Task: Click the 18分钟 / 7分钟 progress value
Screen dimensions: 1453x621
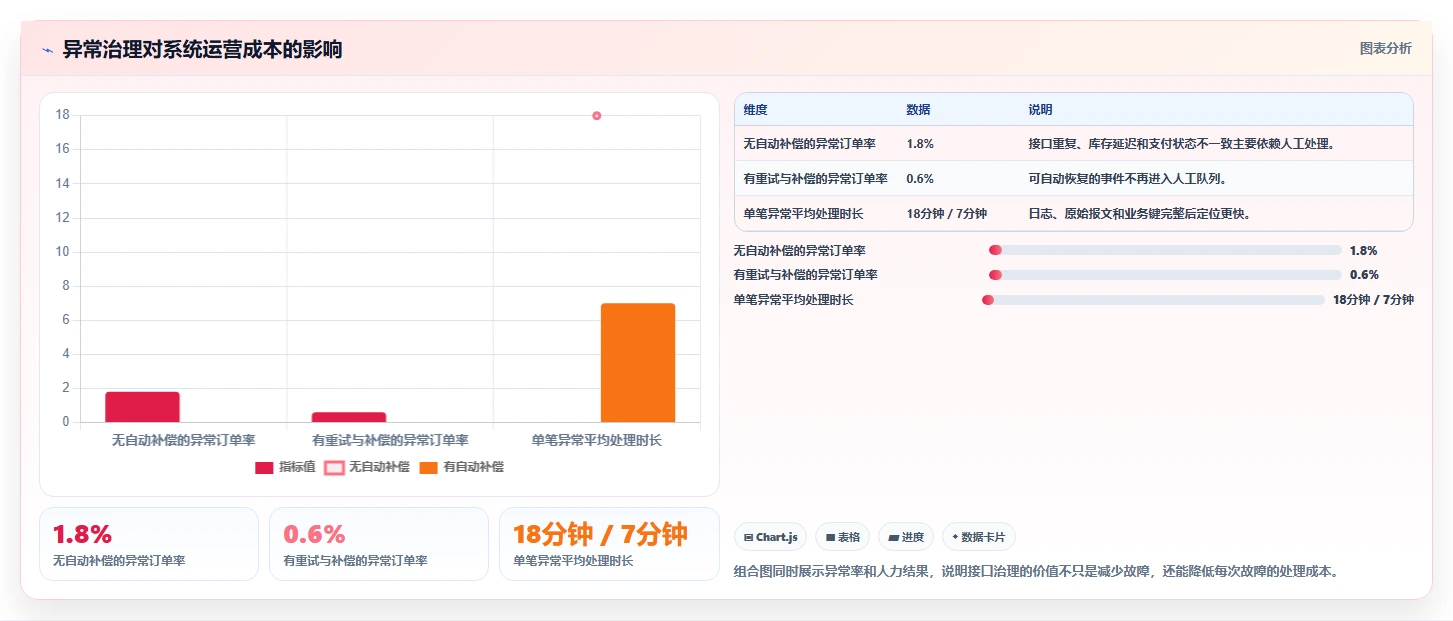Action: pos(1373,300)
